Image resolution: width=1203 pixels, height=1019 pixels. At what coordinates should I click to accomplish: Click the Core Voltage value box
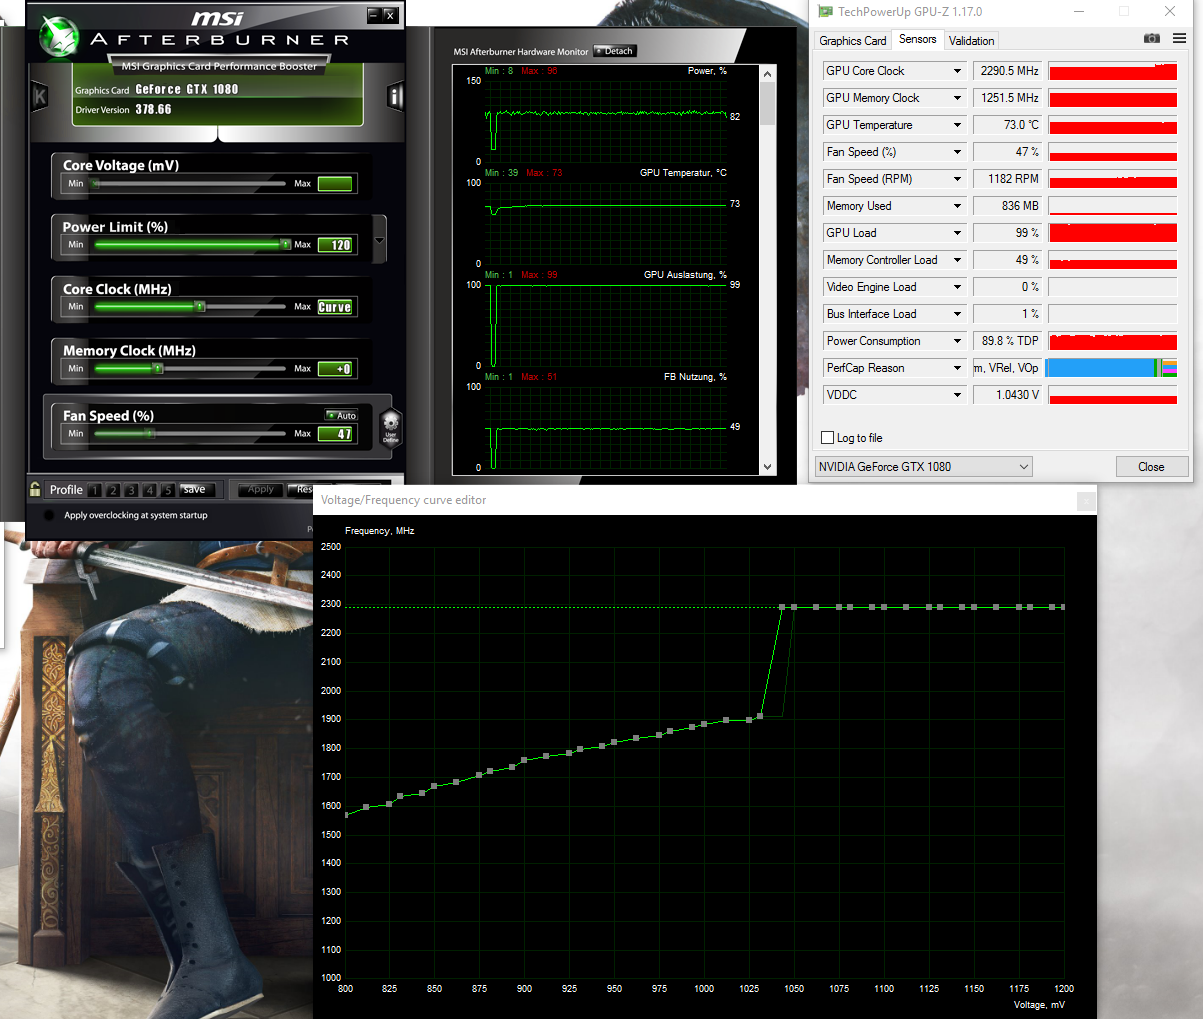click(335, 184)
